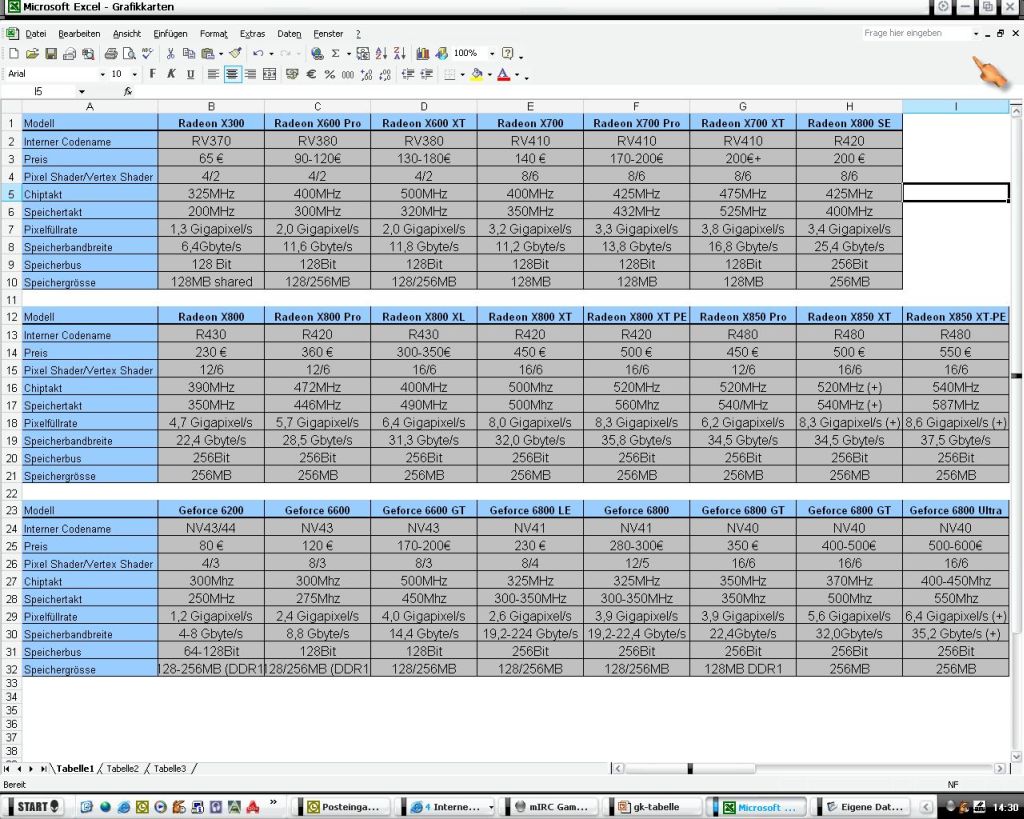This screenshot has height=819, width=1024.
Task: Apply the yellow fill color bucket
Action: point(477,74)
